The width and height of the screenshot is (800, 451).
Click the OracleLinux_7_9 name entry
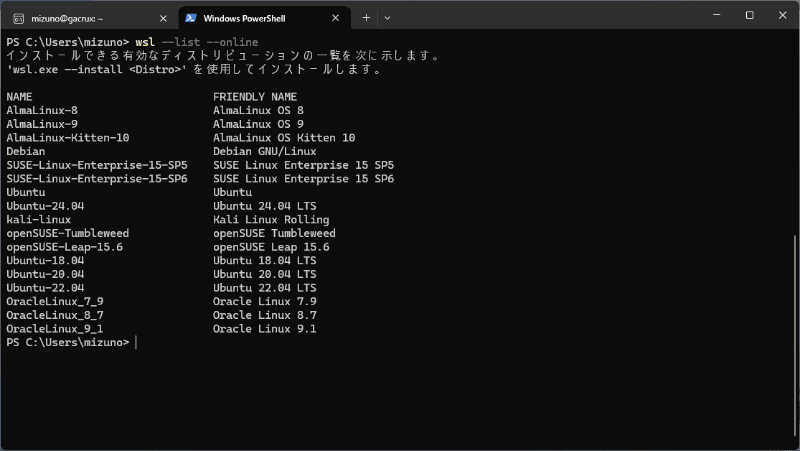[x=55, y=302]
